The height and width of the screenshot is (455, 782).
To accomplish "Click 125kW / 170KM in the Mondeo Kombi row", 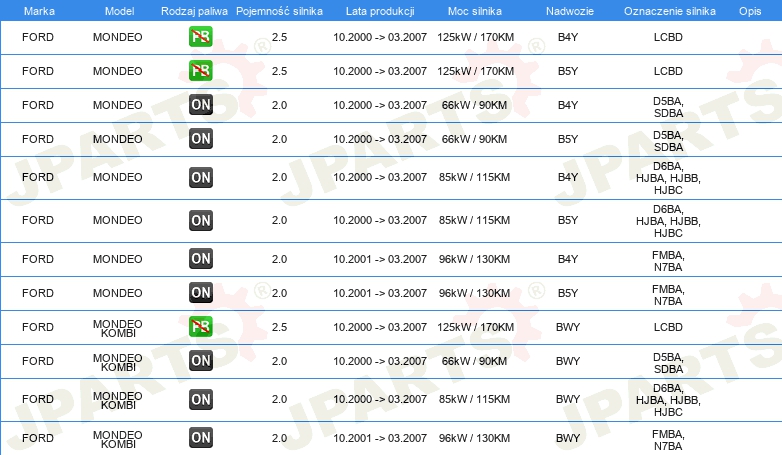I will point(475,327).
